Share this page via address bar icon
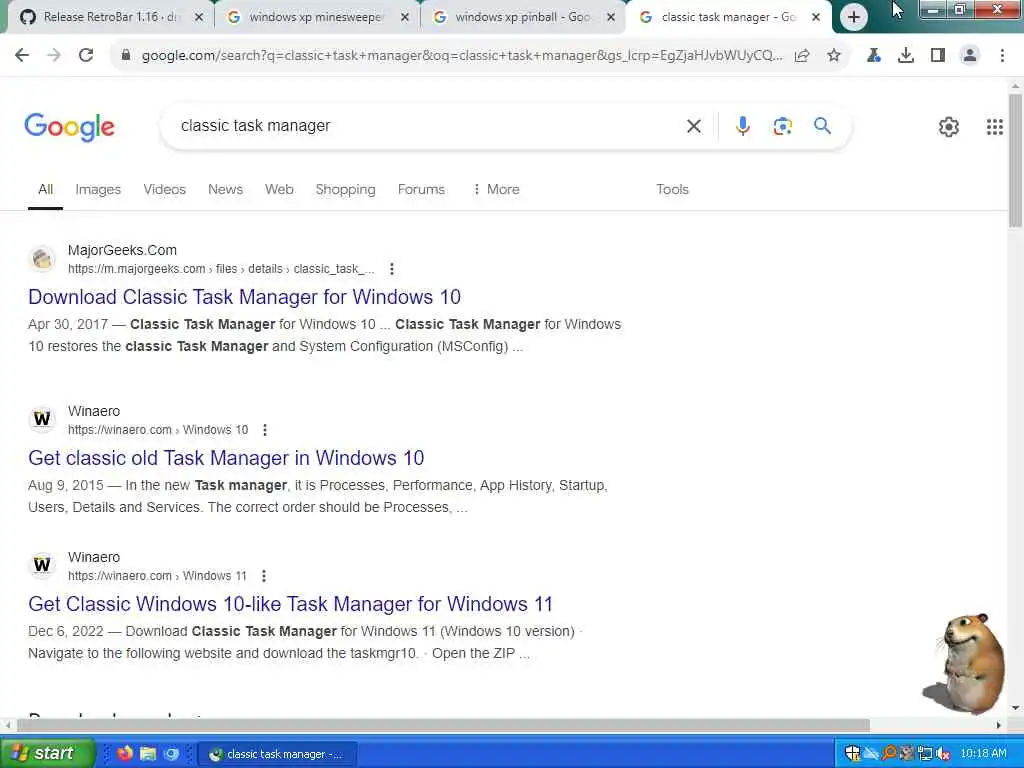This screenshot has width=1024, height=768. (802, 56)
